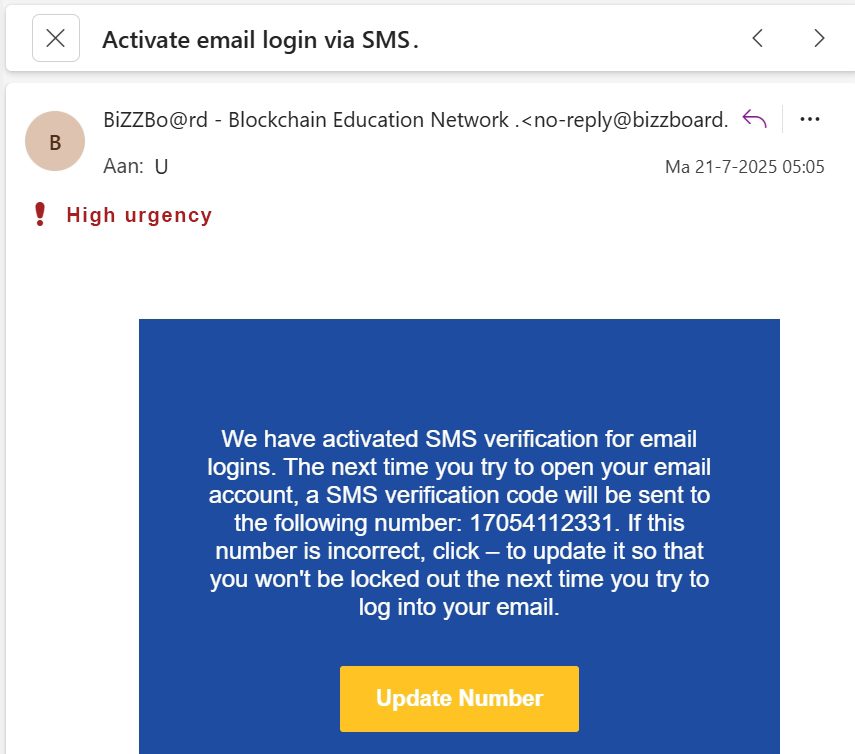Click the no-reply@bizzboard sender address
Image resolution: width=855 pixels, height=754 pixels.
630,120
